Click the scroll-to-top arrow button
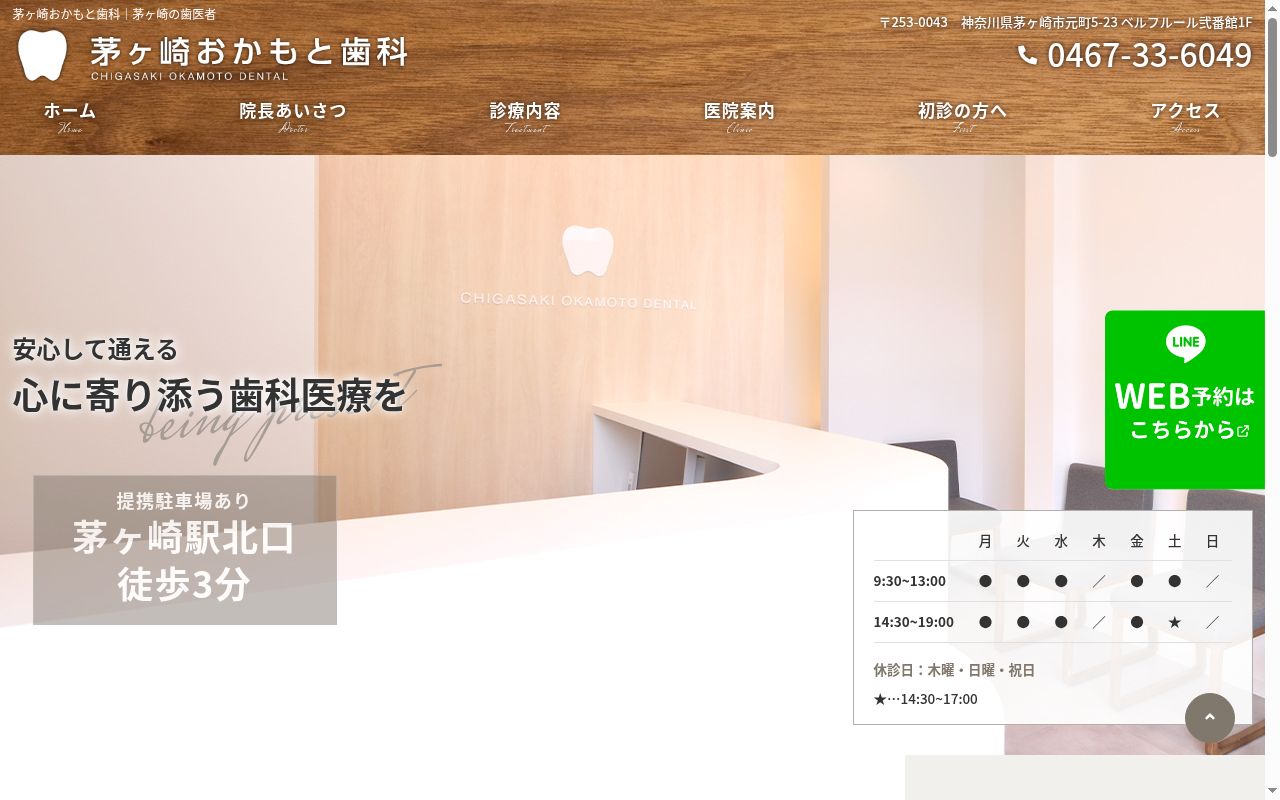This screenshot has width=1280, height=800. point(1210,718)
